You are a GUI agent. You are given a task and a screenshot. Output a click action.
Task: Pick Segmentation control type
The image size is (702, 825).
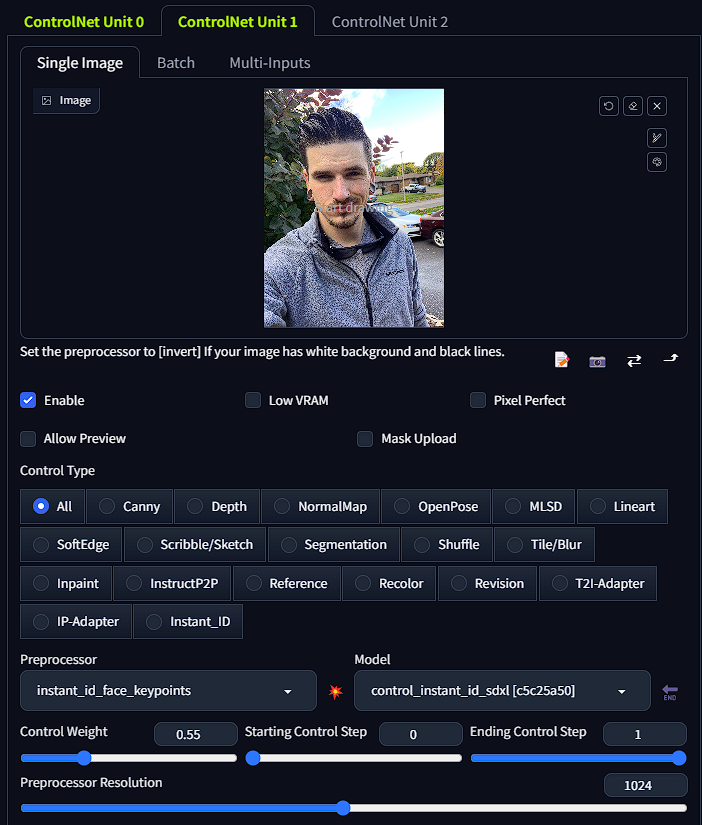[334, 545]
